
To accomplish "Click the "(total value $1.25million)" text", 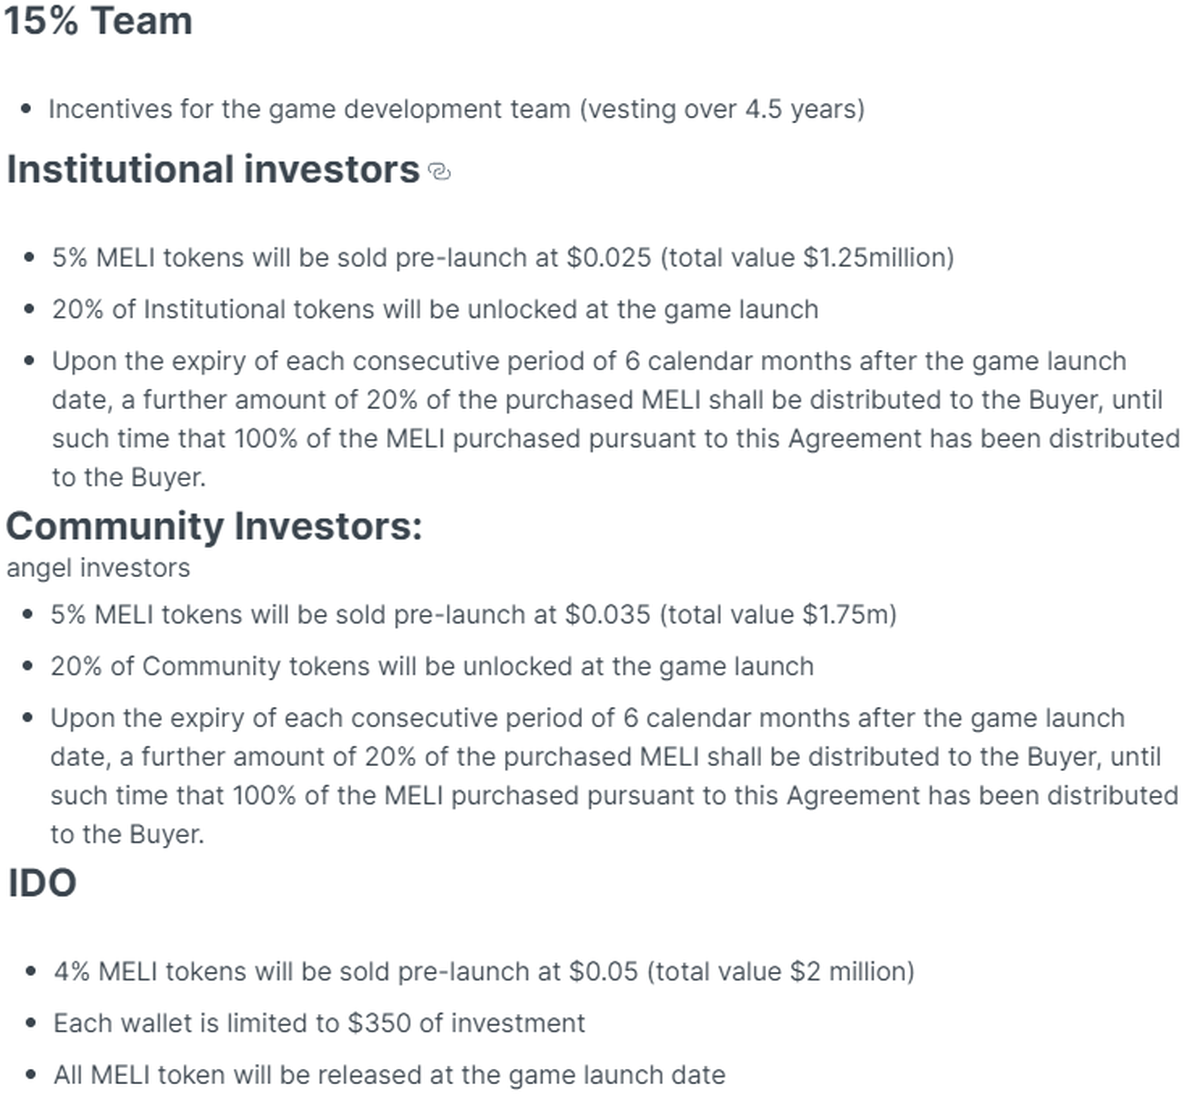I will pyautogui.click(x=806, y=257).
